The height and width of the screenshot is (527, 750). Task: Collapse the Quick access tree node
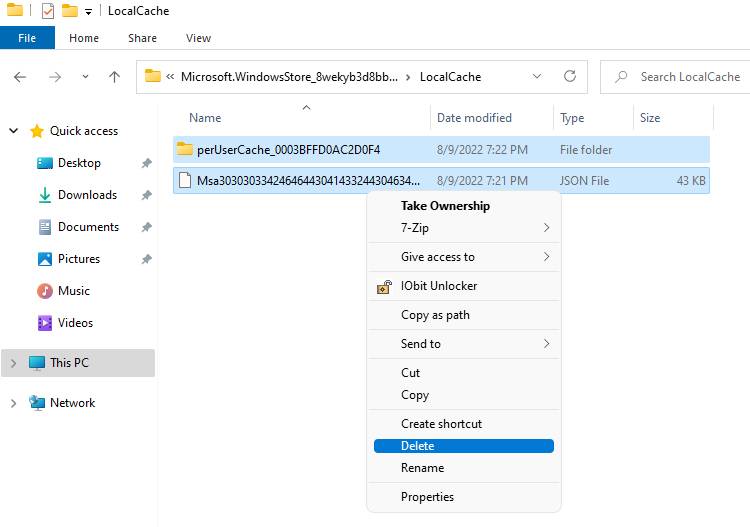click(x=13, y=131)
